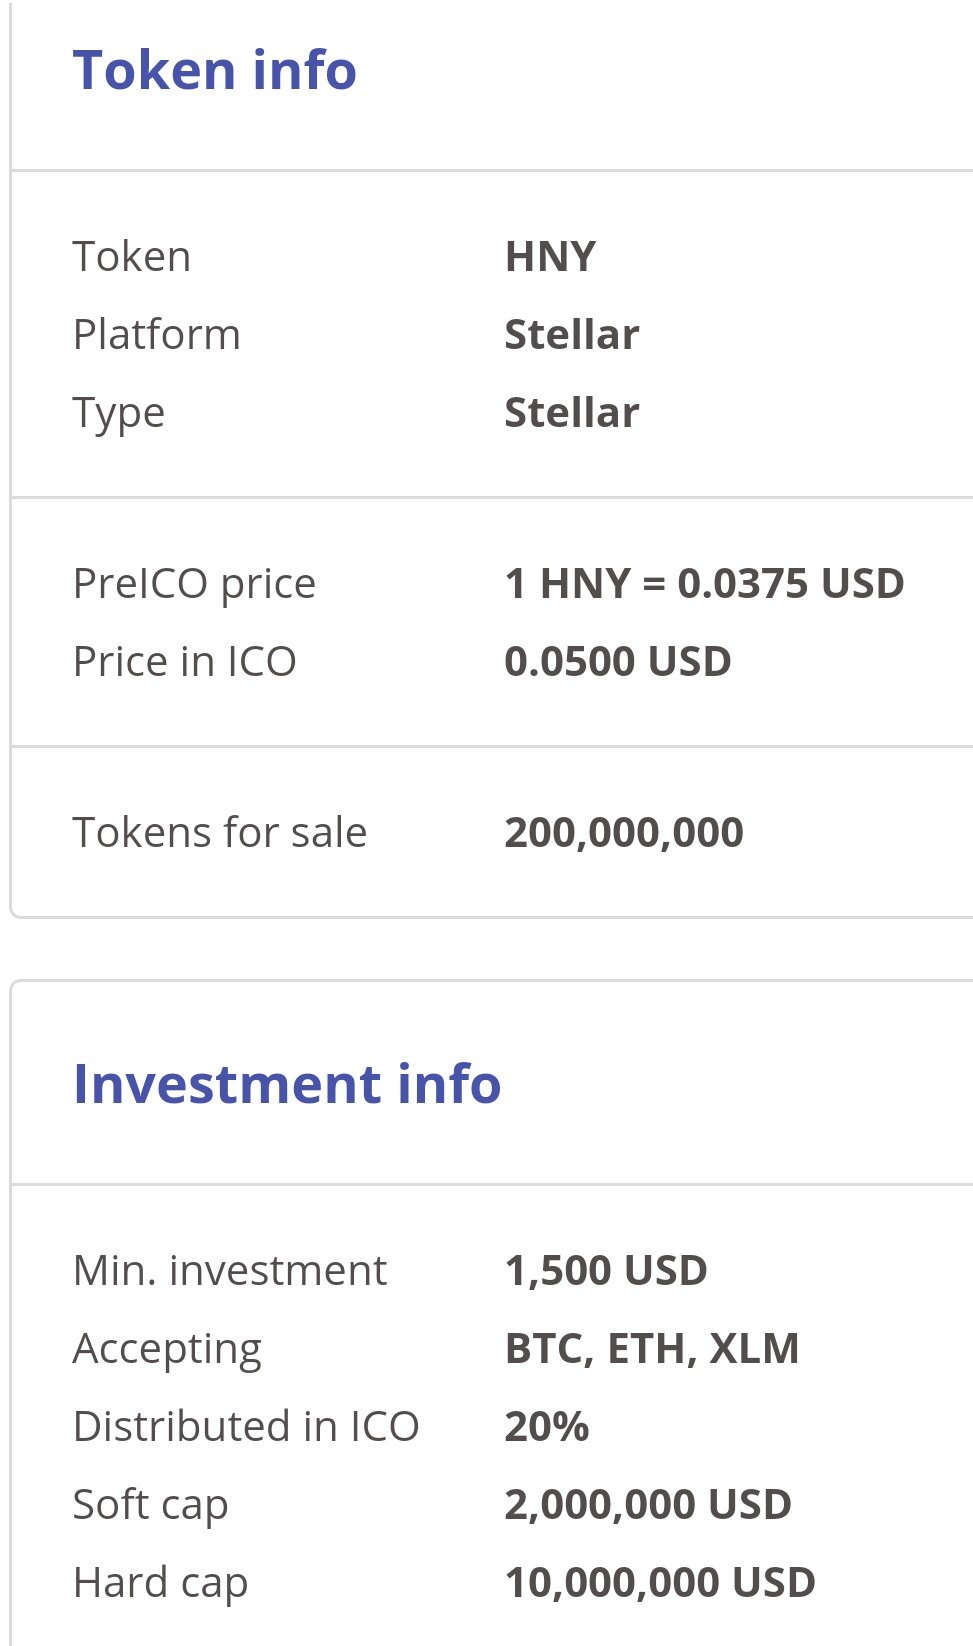Image resolution: width=973 pixels, height=1646 pixels.
Task: Click the 20% distributed in ICO value
Action: coord(547,1427)
